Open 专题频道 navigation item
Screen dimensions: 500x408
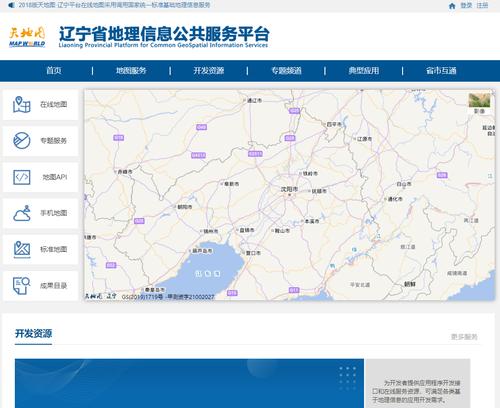(x=286, y=71)
